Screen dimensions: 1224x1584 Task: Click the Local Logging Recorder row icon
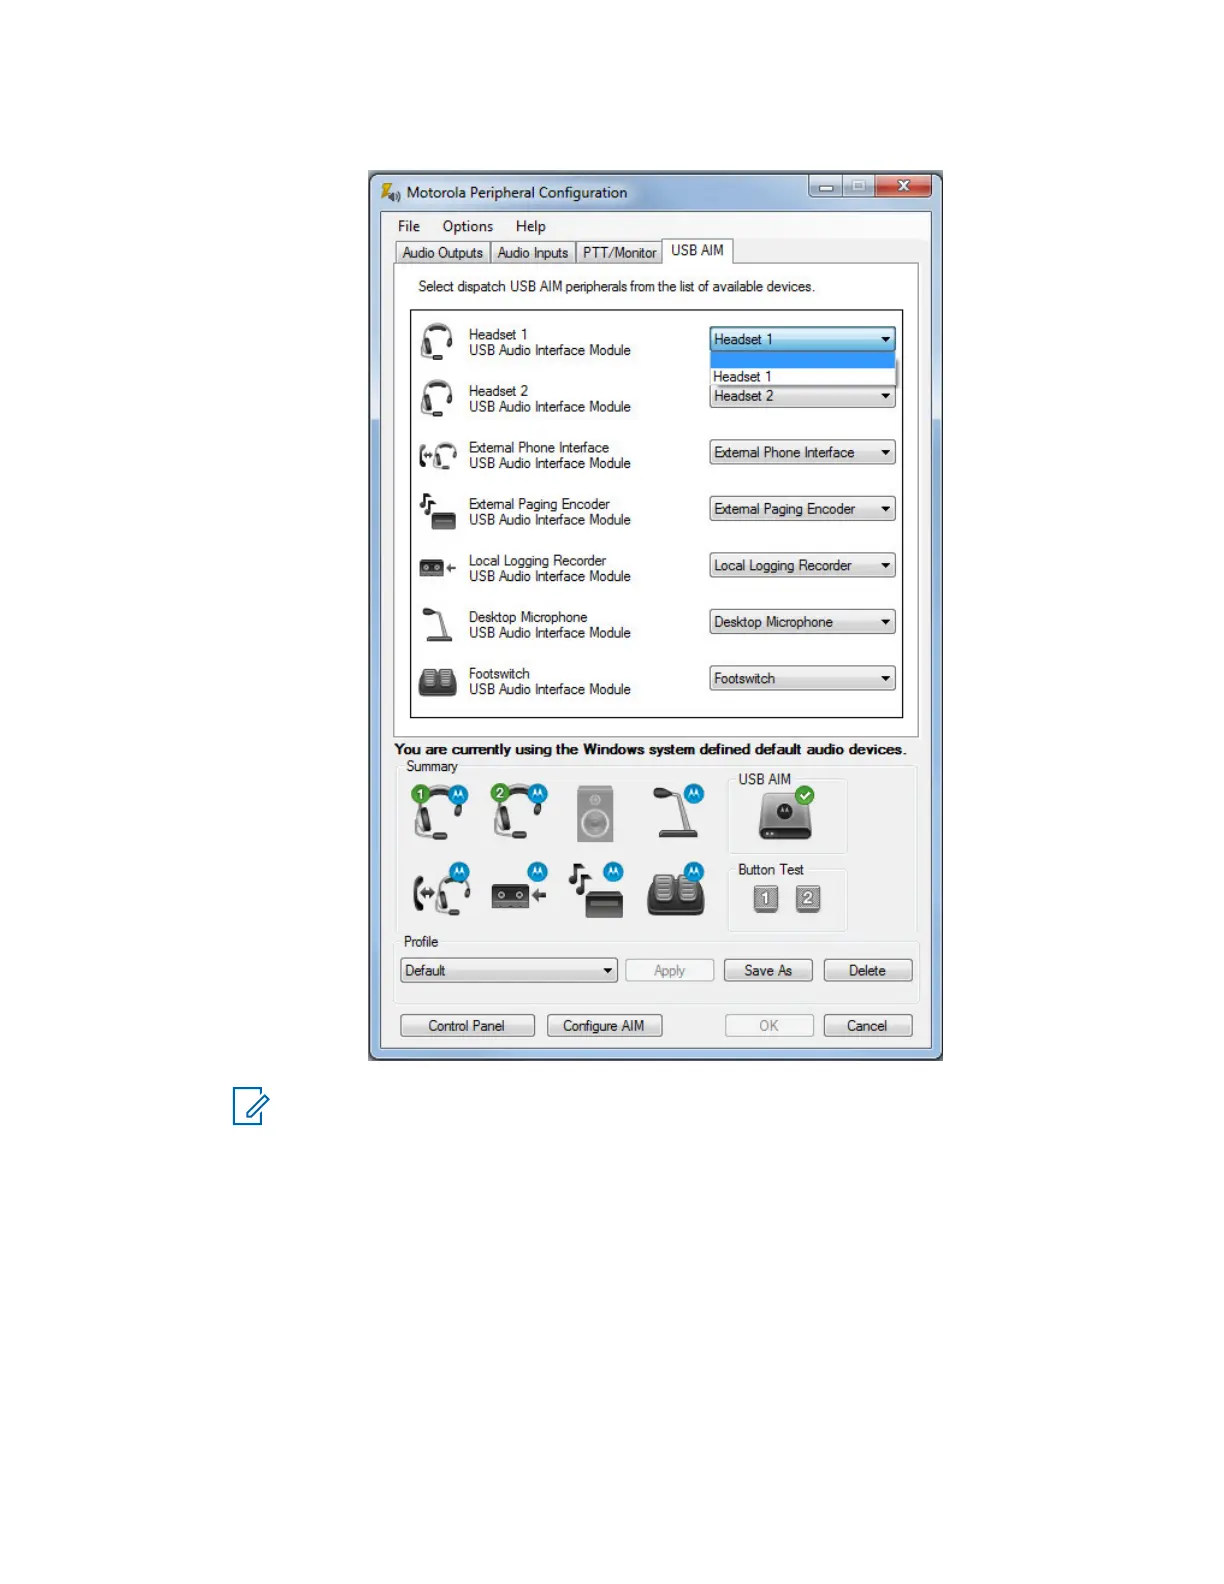437,568
